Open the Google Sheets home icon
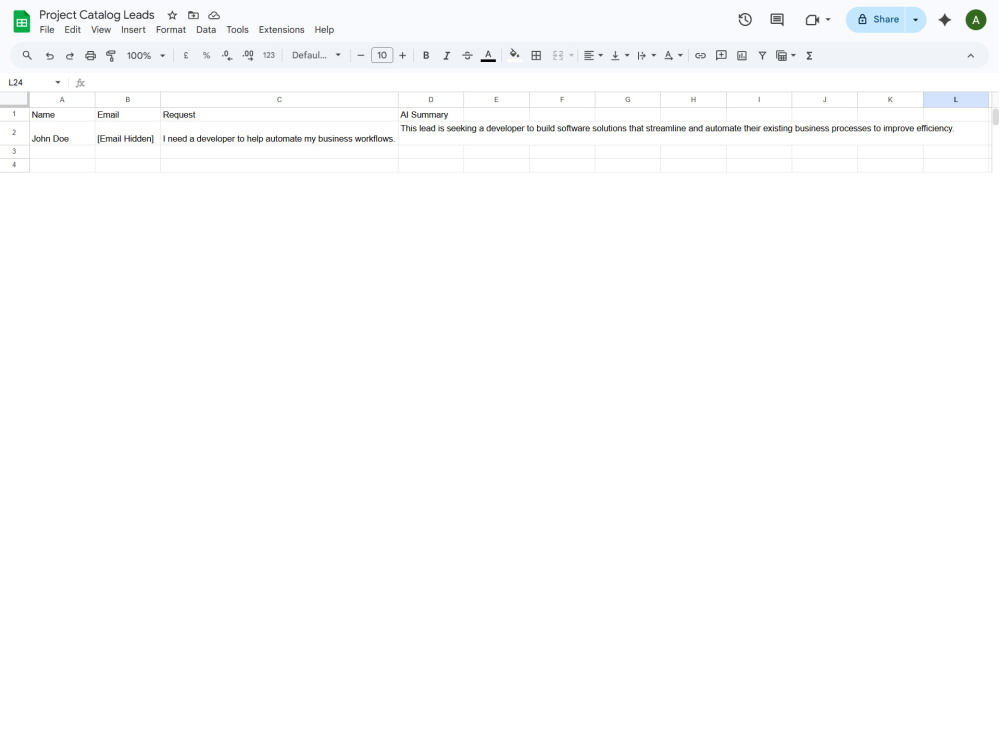Viewport: 1000px width, 750px height. pos(22,21)
